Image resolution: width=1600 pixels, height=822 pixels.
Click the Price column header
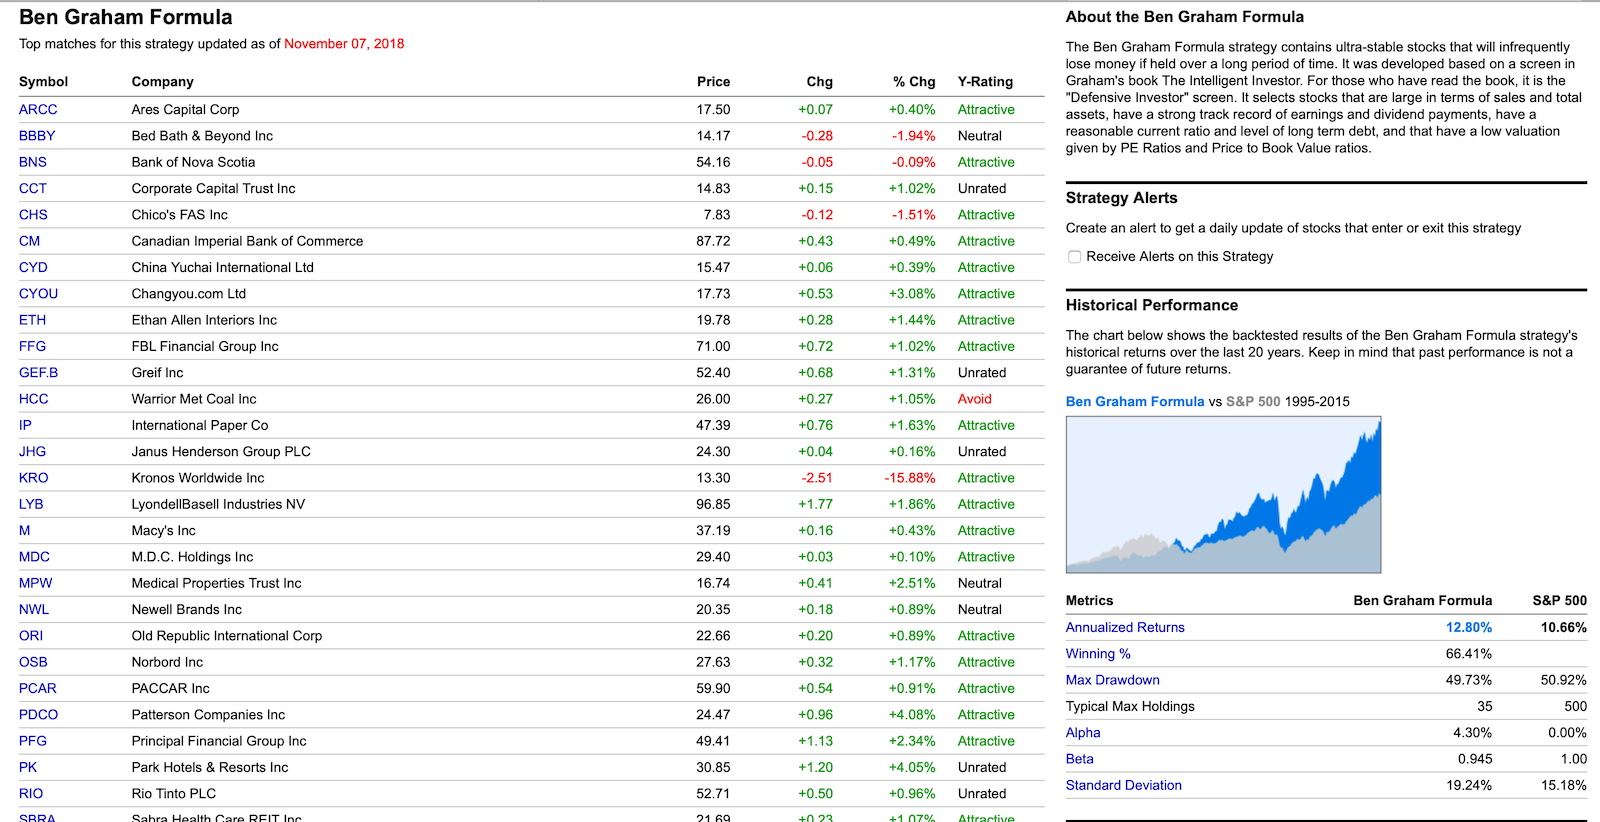[714, 82]
